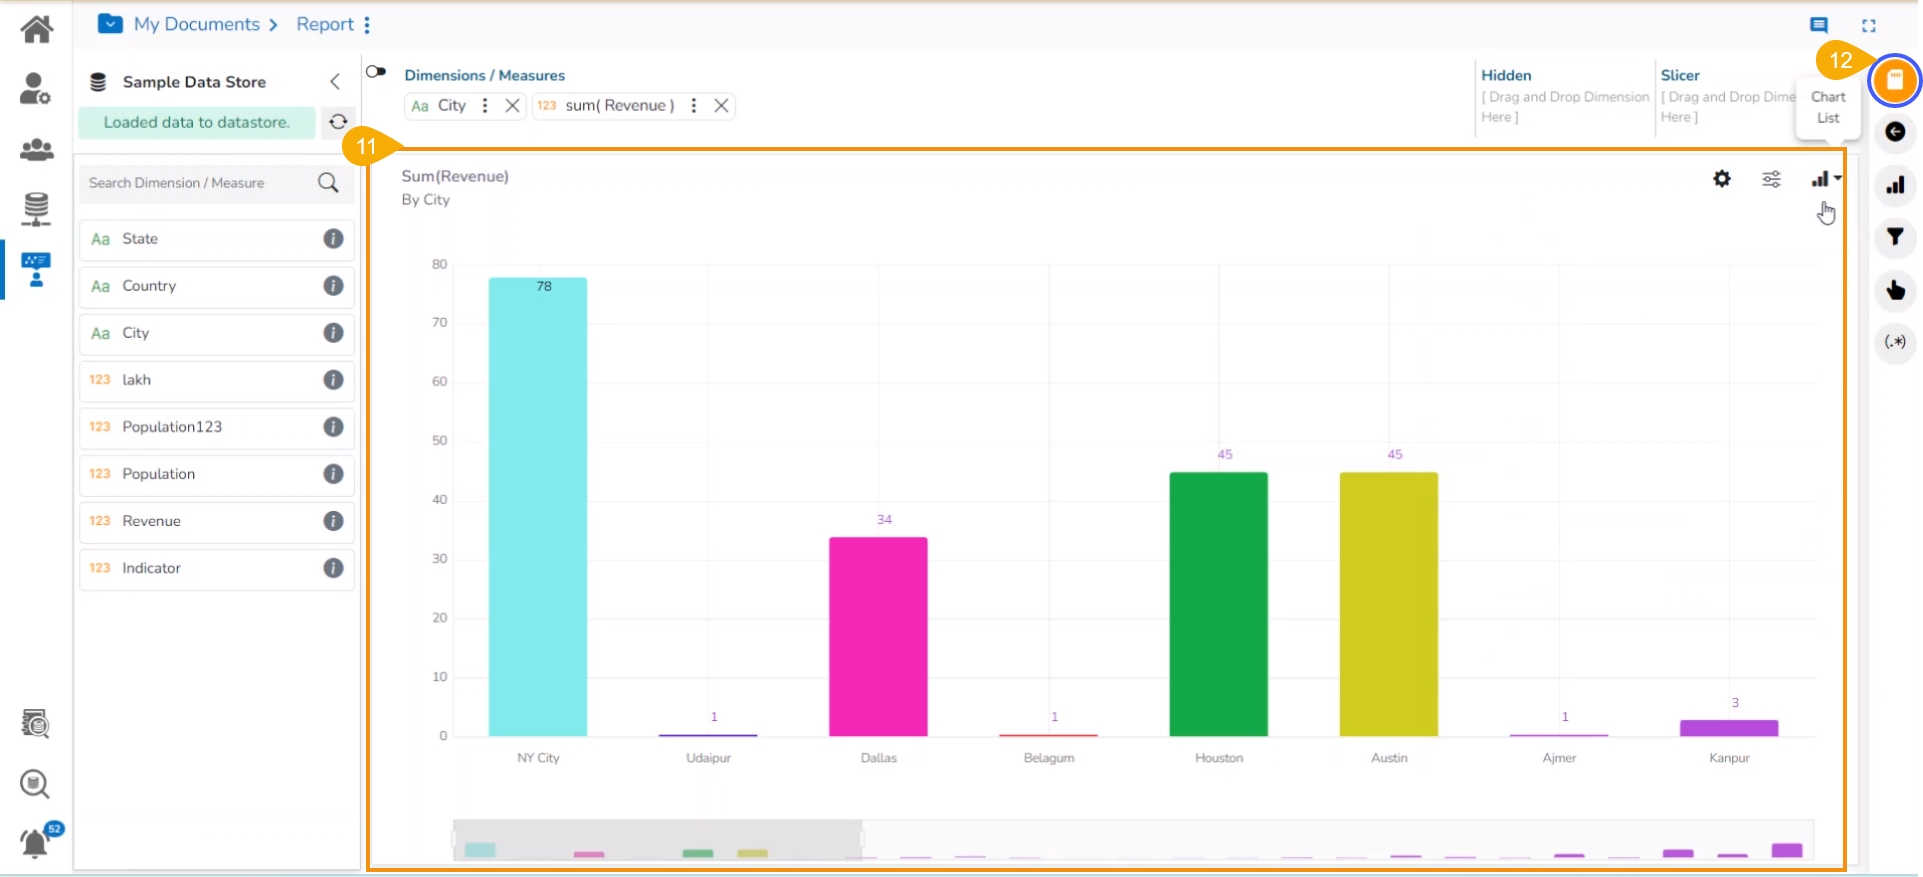Click the refresh datastore icon

[338, 122]
